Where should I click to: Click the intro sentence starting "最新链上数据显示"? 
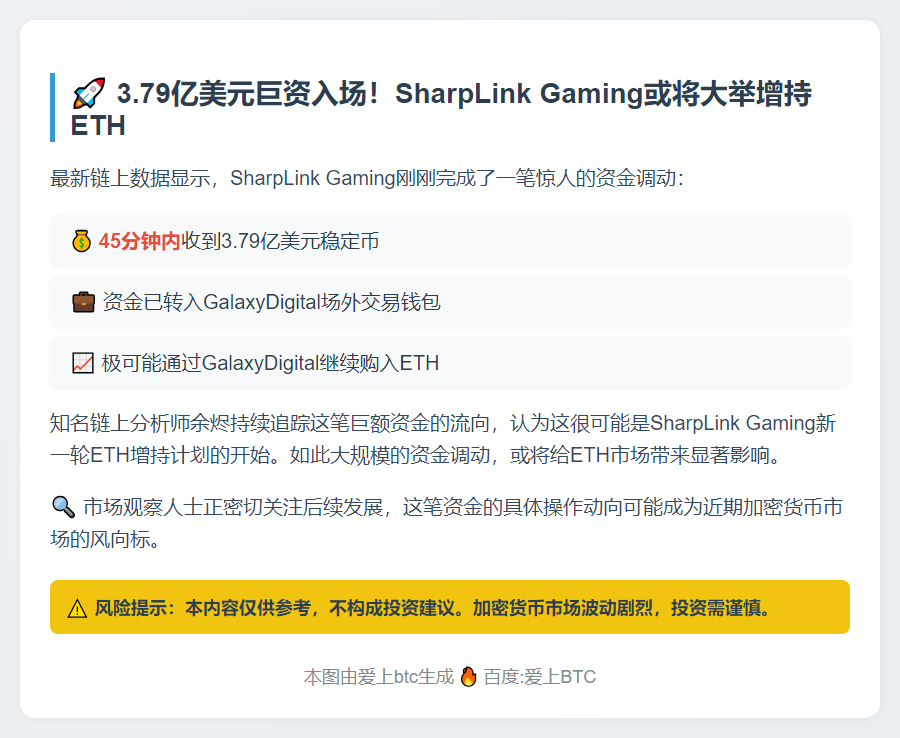(366, 179)
